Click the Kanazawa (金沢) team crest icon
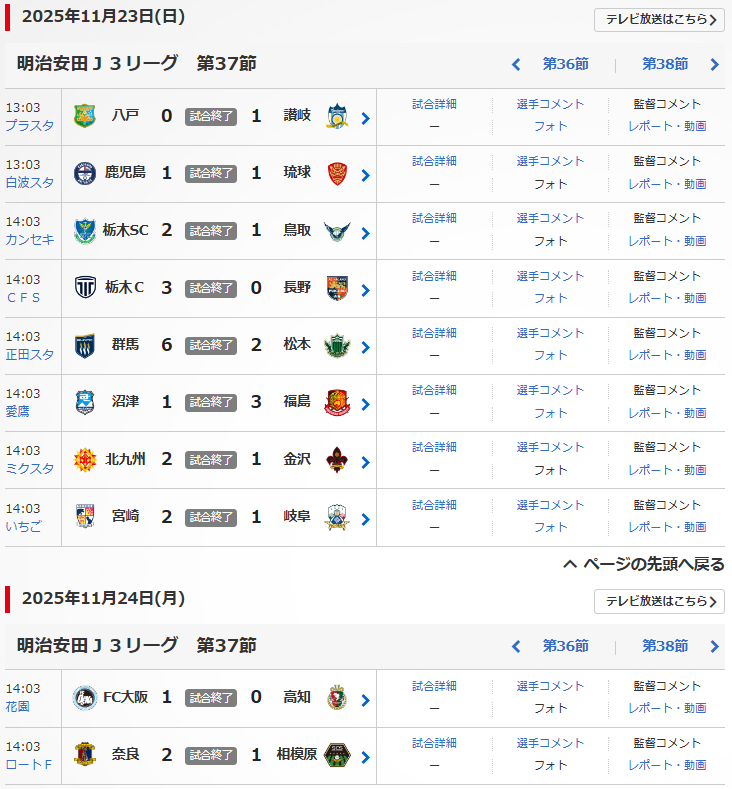Viewport: 732px width, 789px height. (x=335, y=460)
